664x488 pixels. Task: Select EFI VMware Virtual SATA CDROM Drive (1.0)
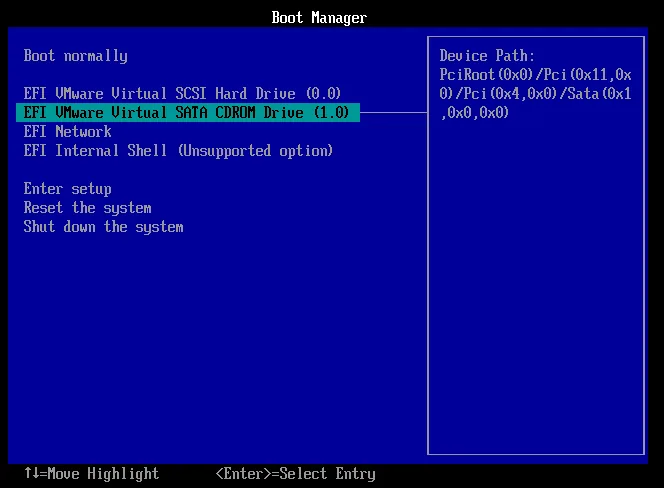tap(188, 113)
